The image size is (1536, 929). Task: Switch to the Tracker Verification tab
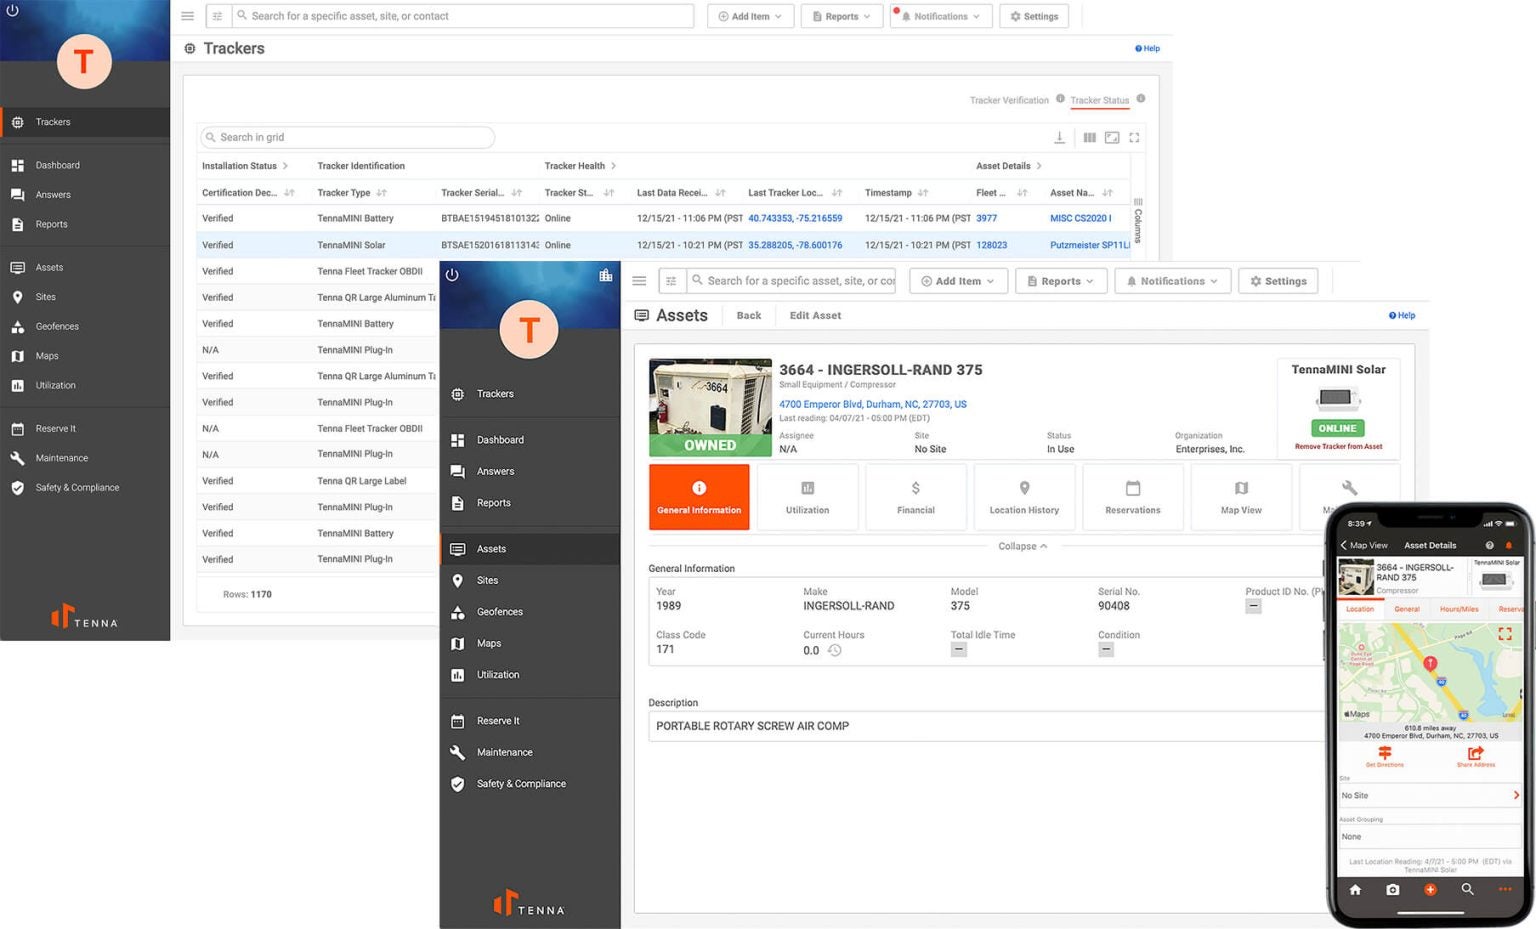[x=1008, y=100]
